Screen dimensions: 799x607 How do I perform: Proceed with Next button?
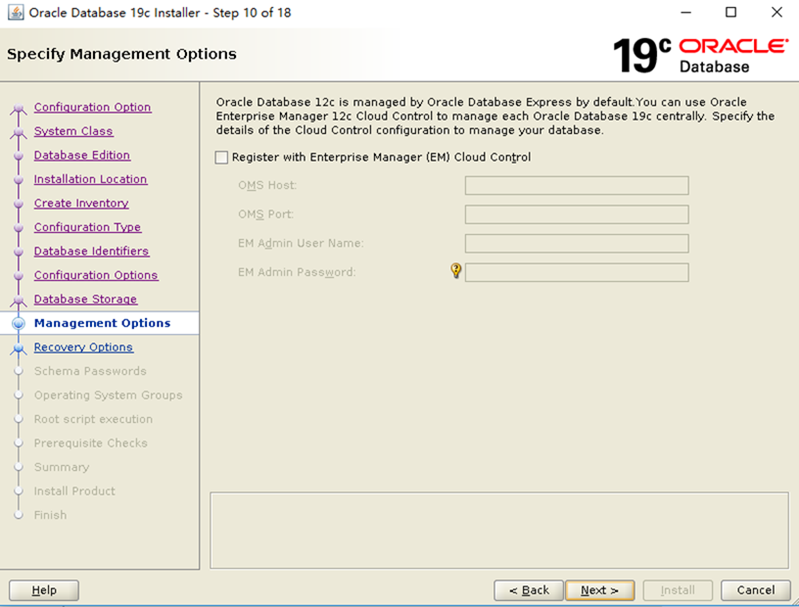coord(600,590)
